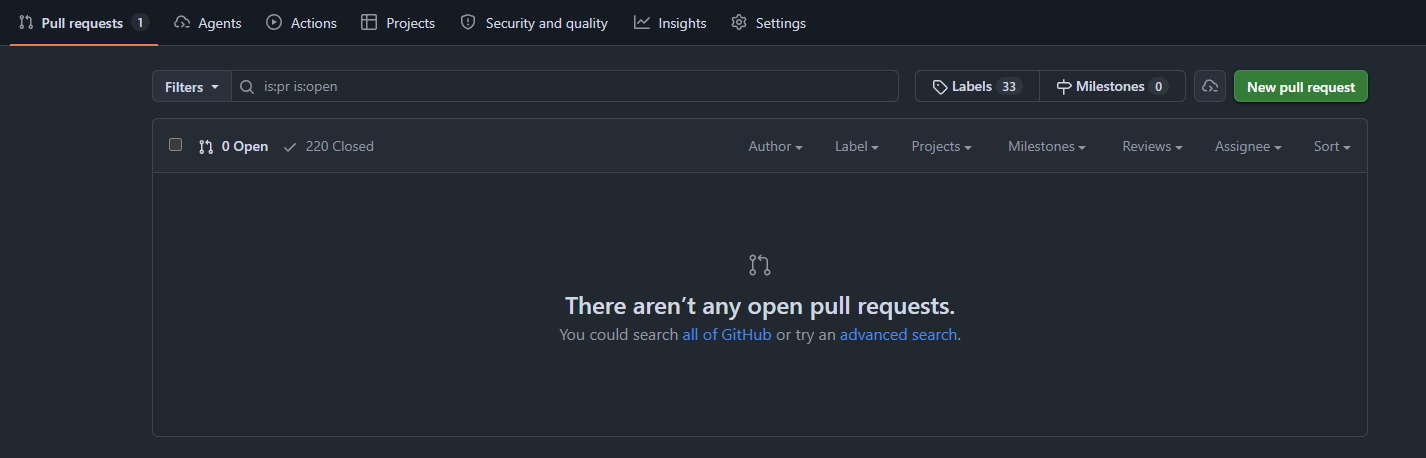Open the Filters dropdown
The height and width of the screenshot is (458, 1426).
[192, 87]
